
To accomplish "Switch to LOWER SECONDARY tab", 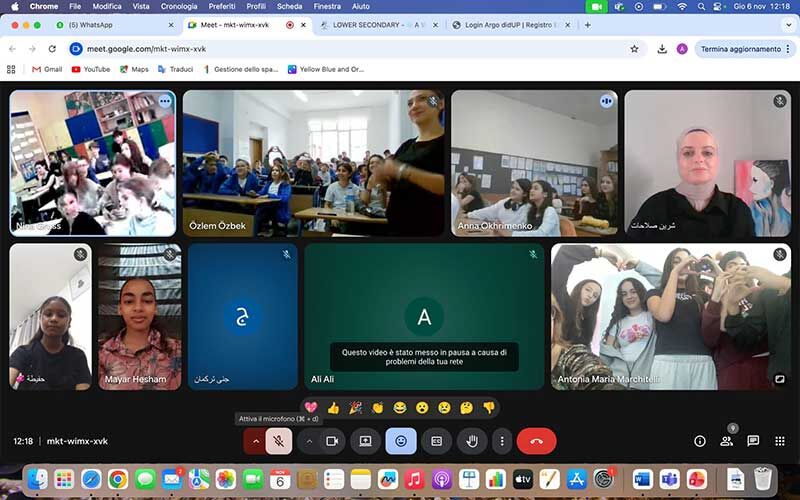I will point(378,25).
